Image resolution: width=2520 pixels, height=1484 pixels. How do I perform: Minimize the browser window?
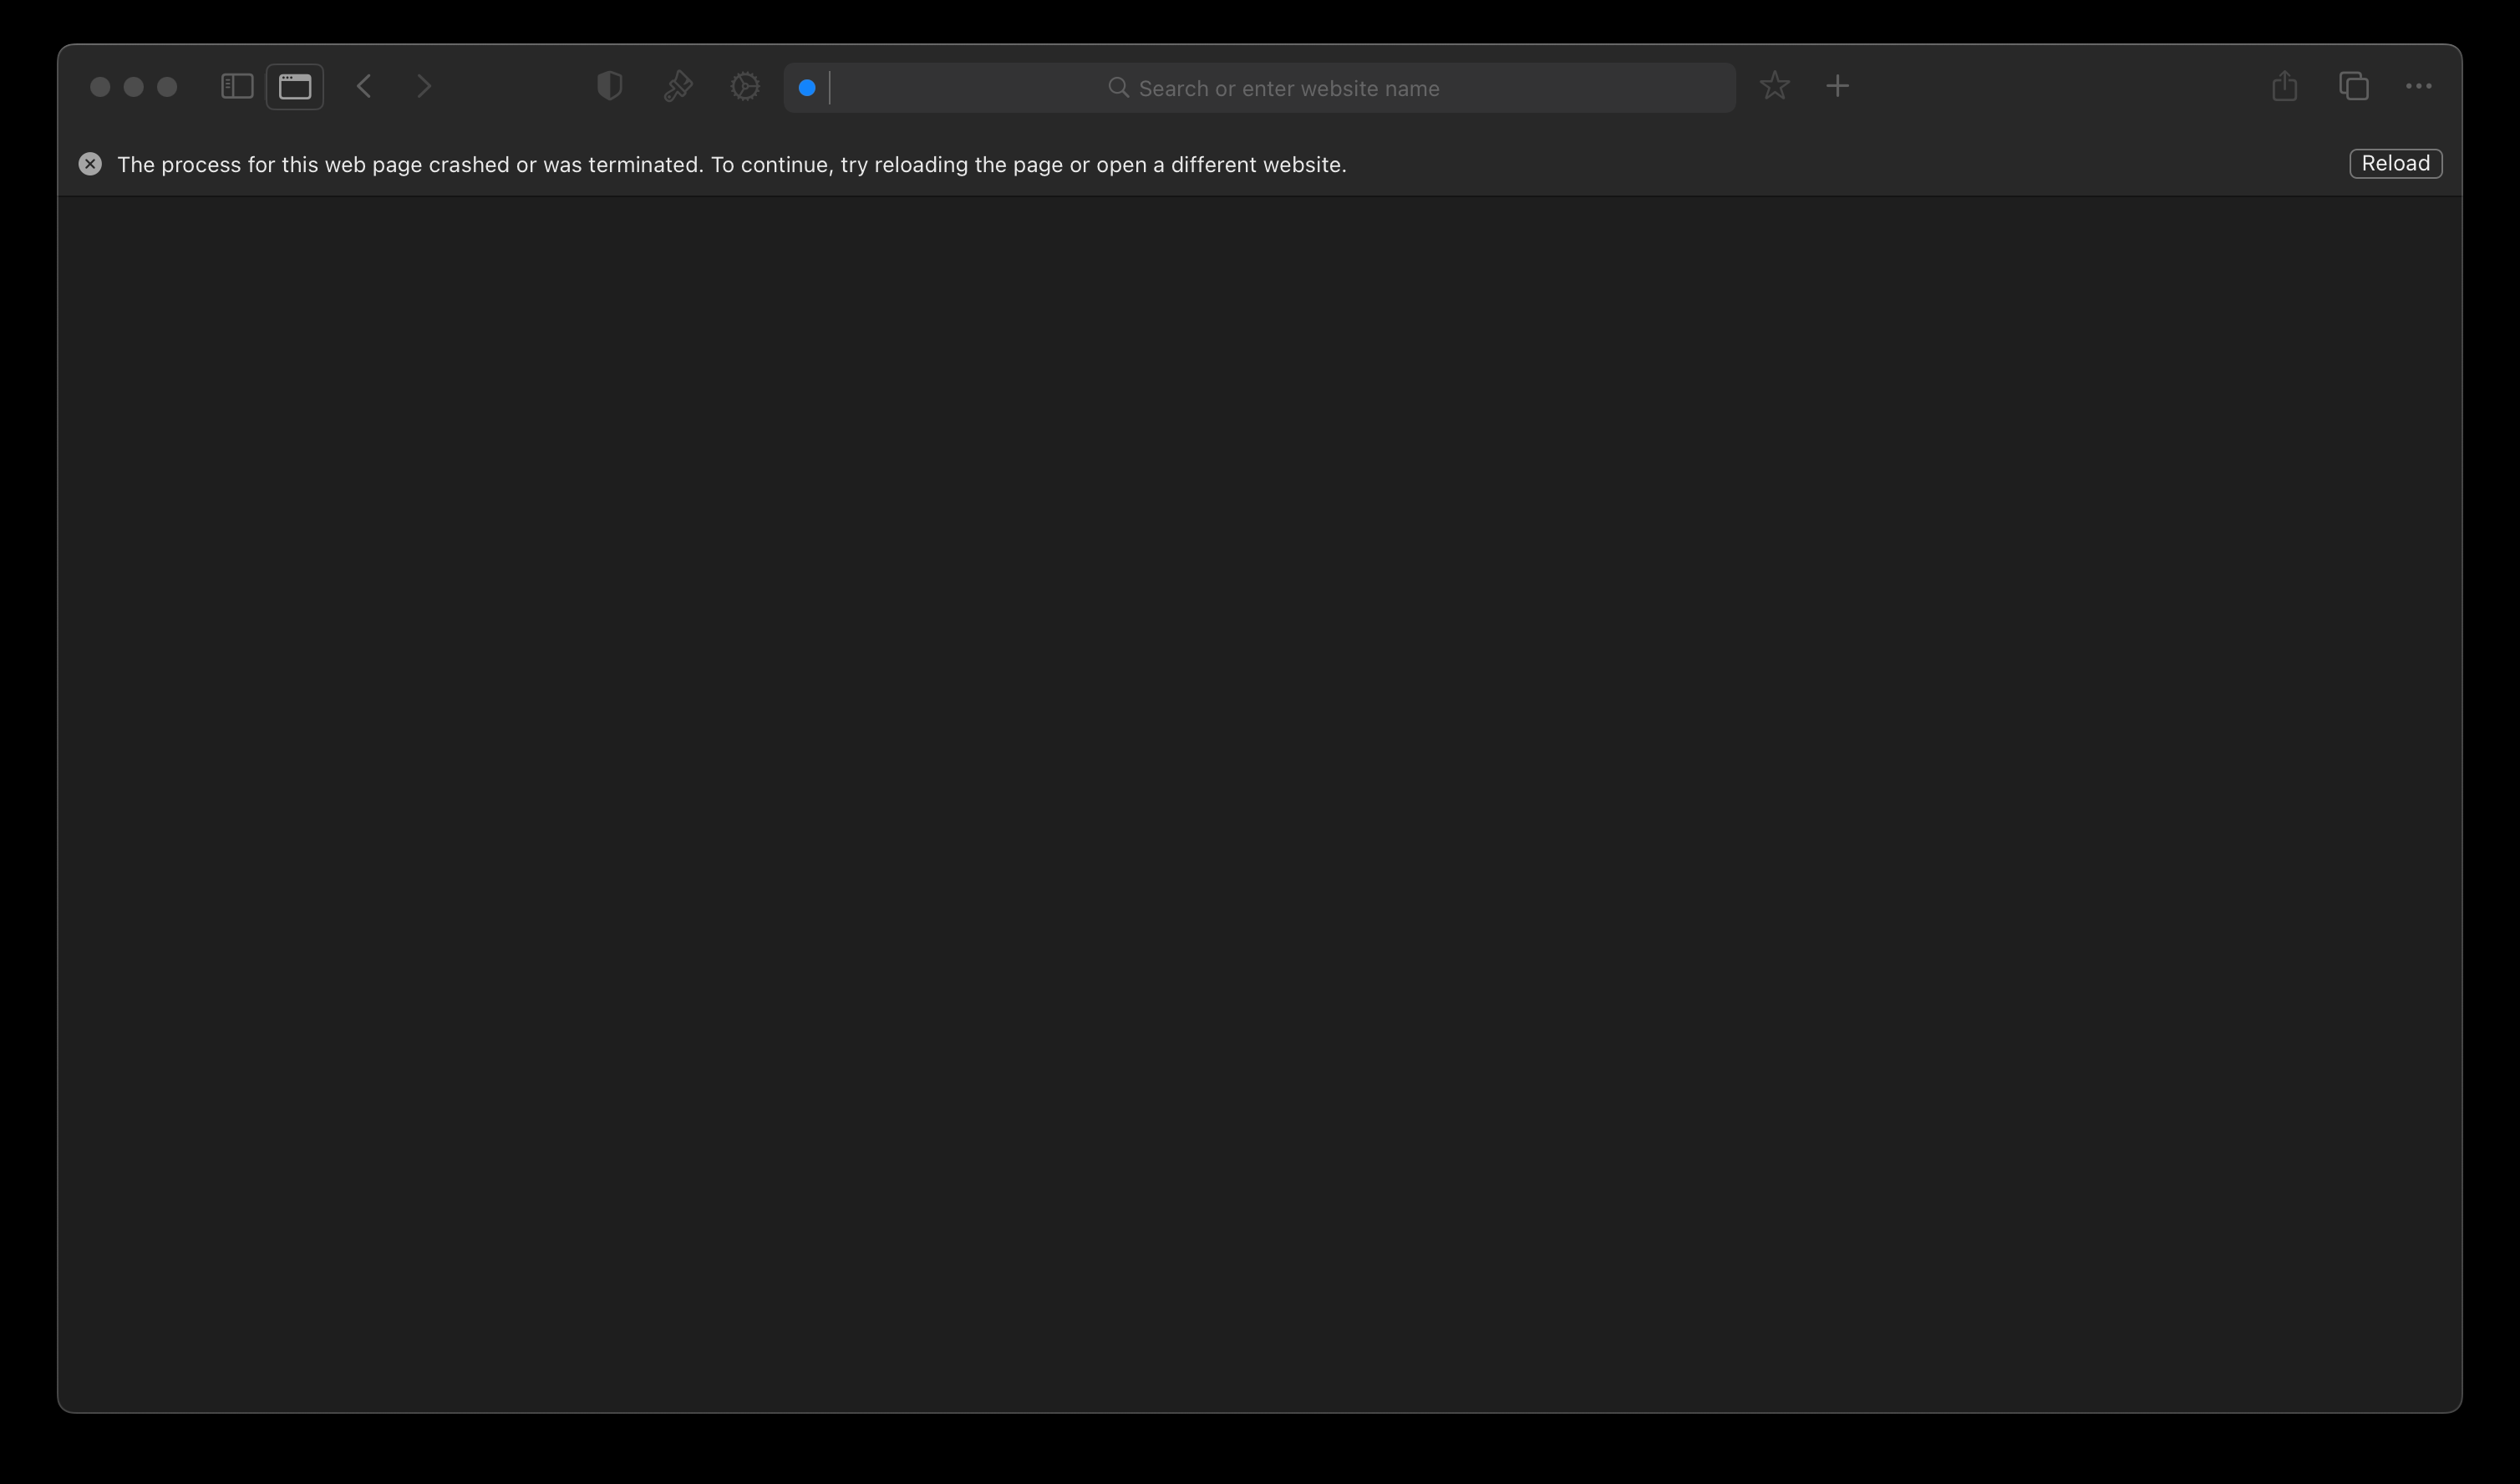pyautogui.click(x=134, y=87)
